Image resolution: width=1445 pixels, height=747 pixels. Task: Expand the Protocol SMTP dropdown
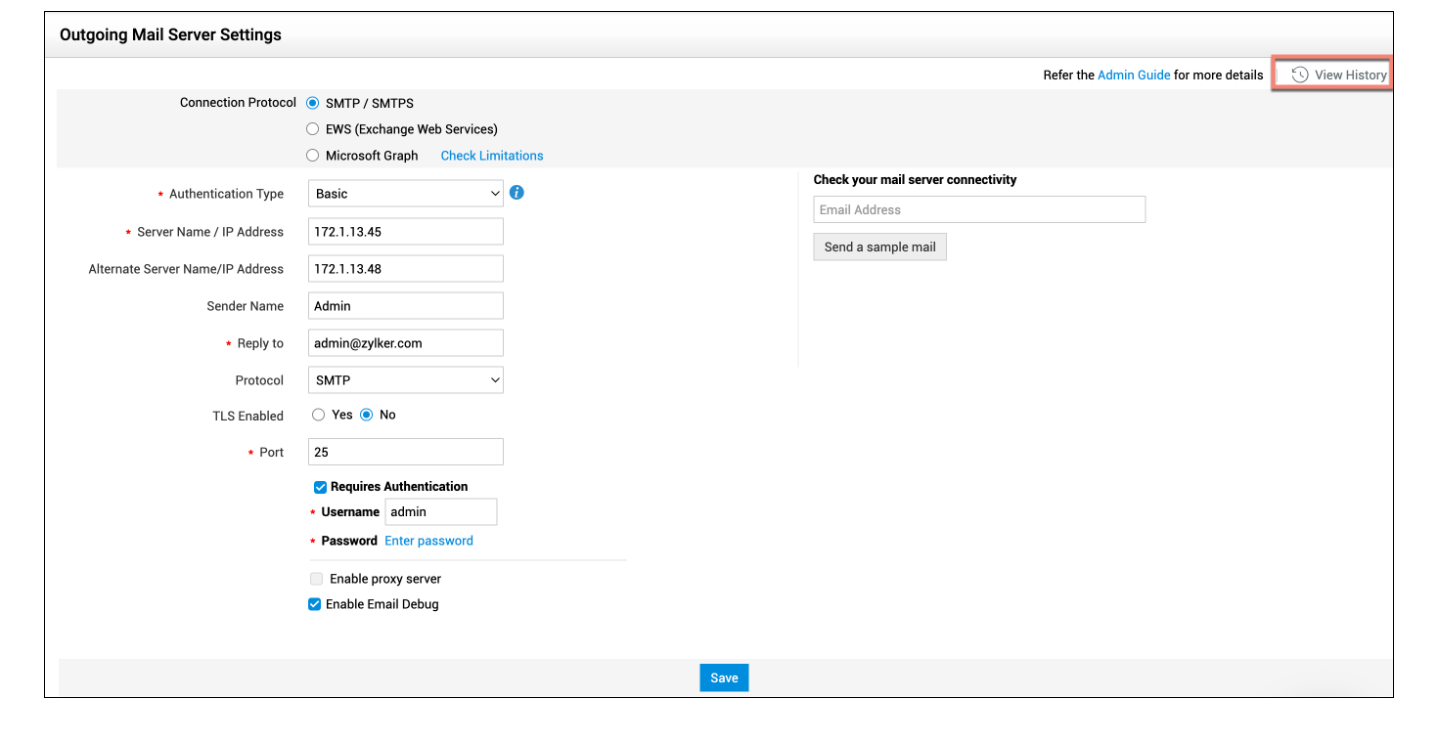[x=405, y=380]
